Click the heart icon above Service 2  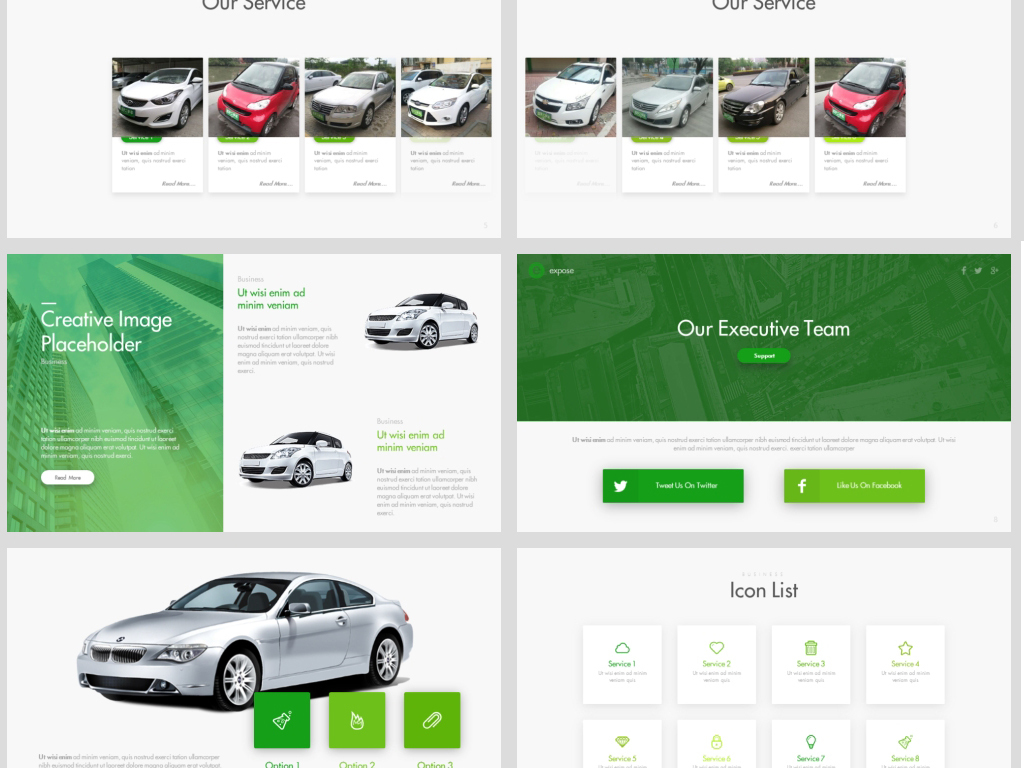[x=716, y=648]
